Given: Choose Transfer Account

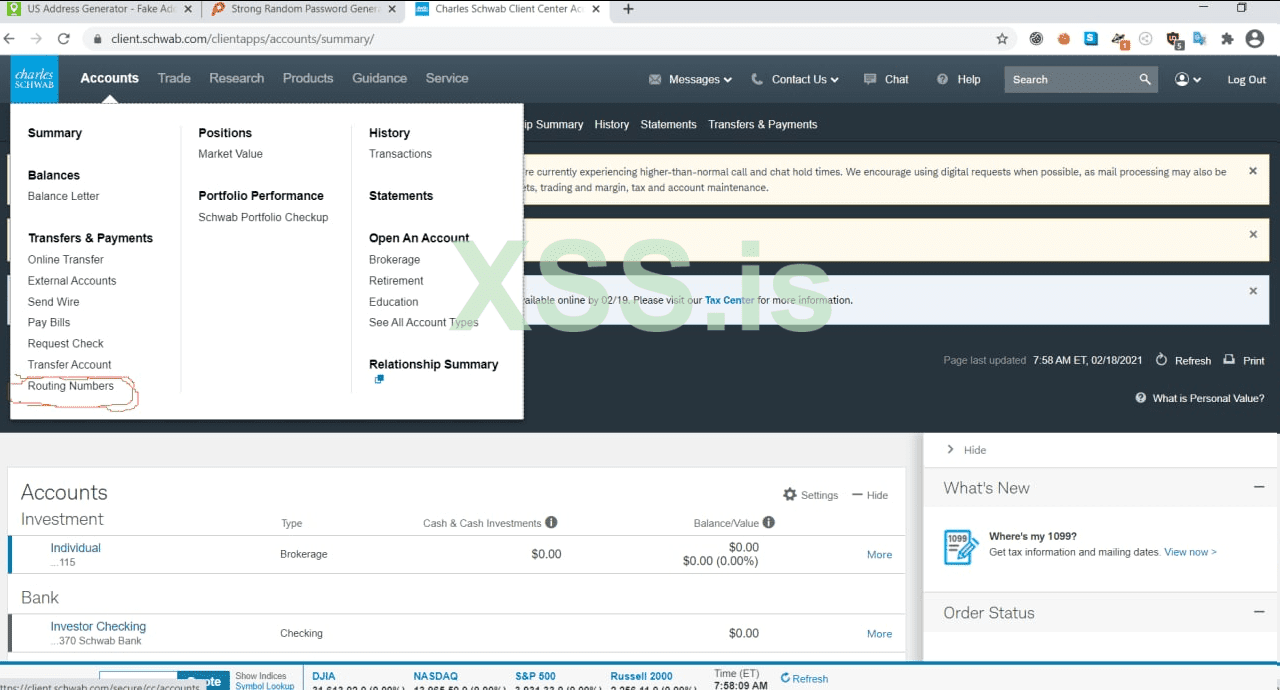Looking at the screenshot, I should [70, 365].
